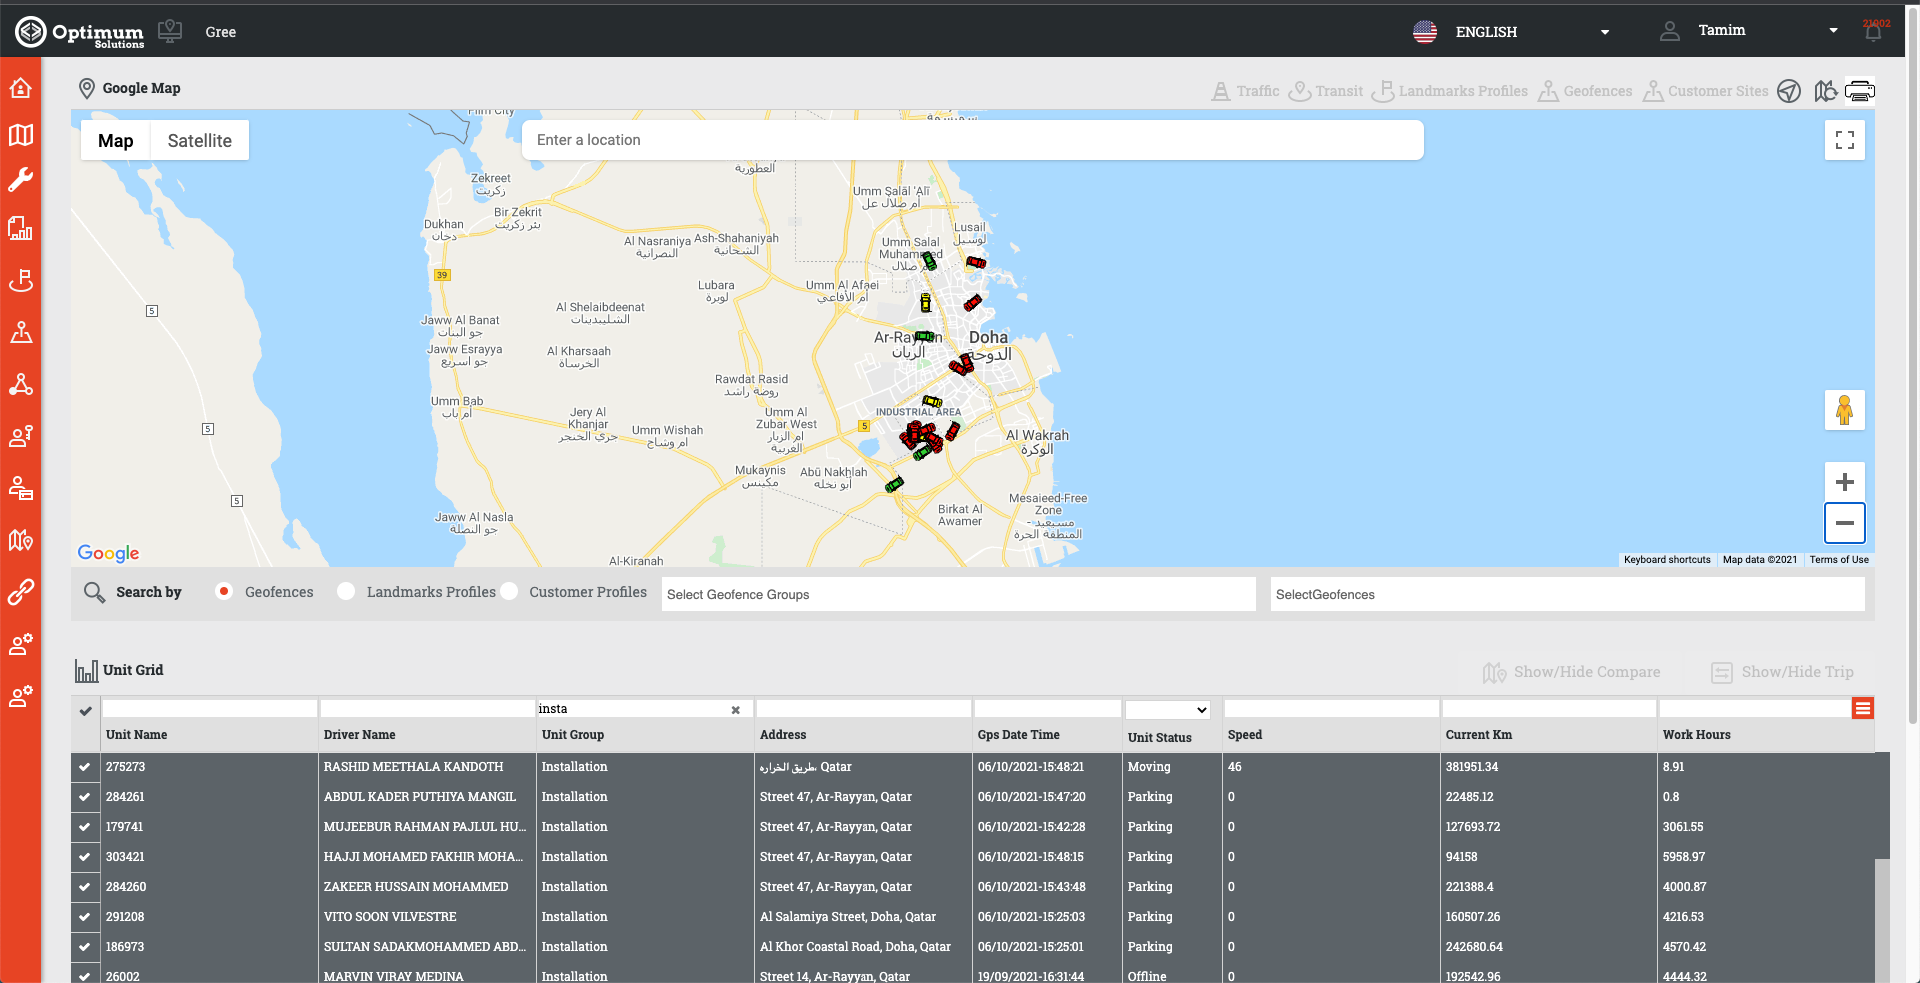Click Show/Hide Trip
Screen dimensions: 1920x983
coord(1782,672)
